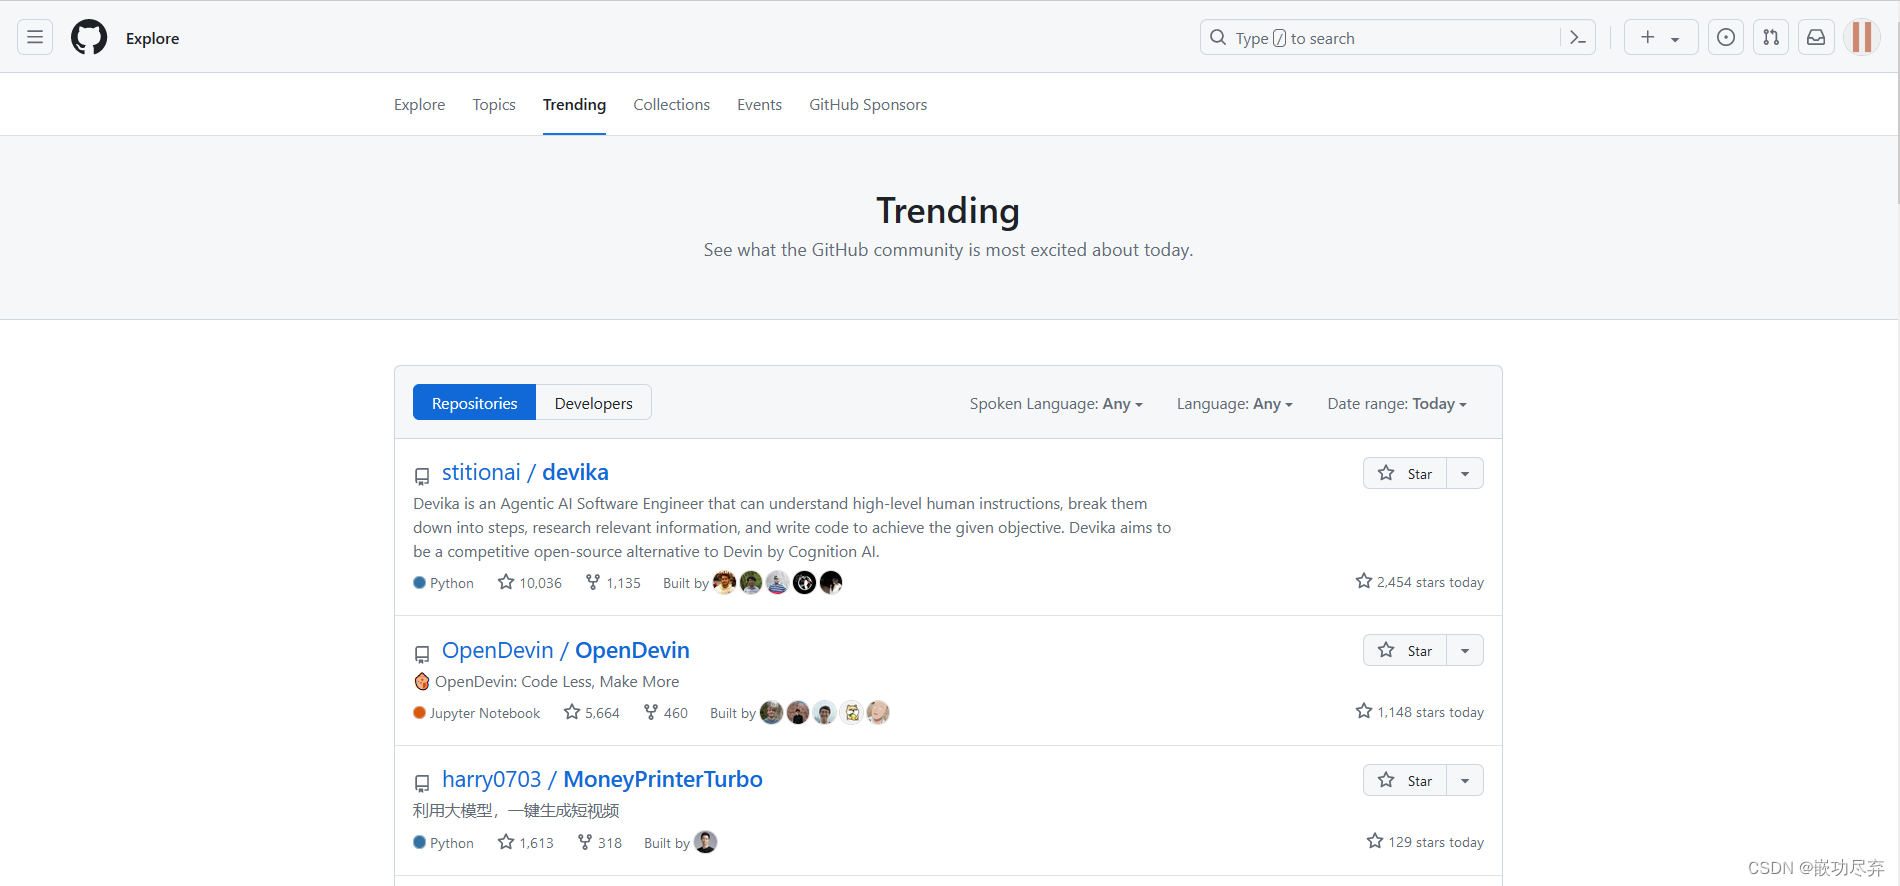Expand the OpenDevin star list dropdown
The height and width of the screenshot is (886, 1900).
[1465, 651]
